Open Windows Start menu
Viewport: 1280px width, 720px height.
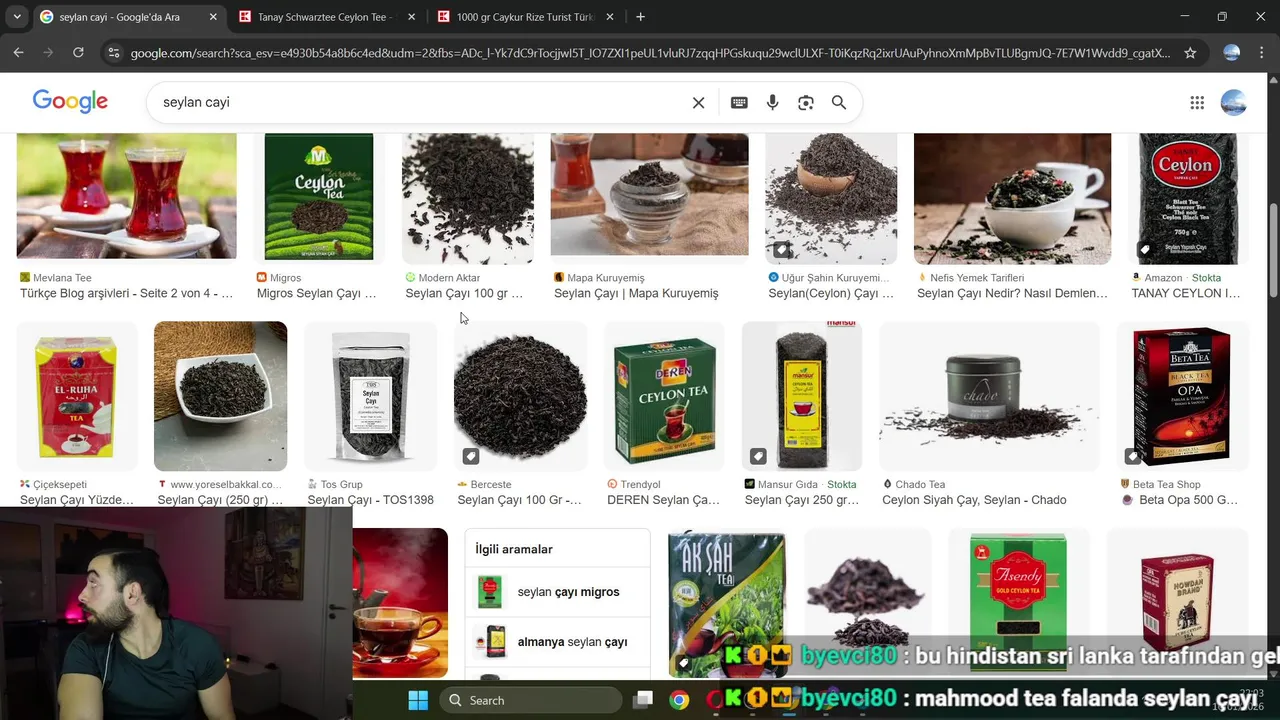[418, 700]
